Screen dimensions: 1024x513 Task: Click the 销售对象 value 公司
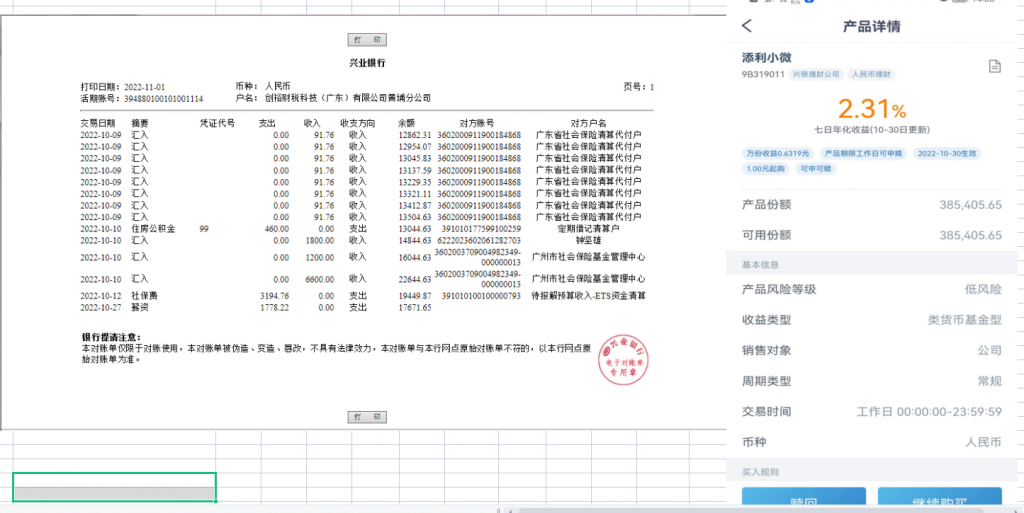coord(989,350)
